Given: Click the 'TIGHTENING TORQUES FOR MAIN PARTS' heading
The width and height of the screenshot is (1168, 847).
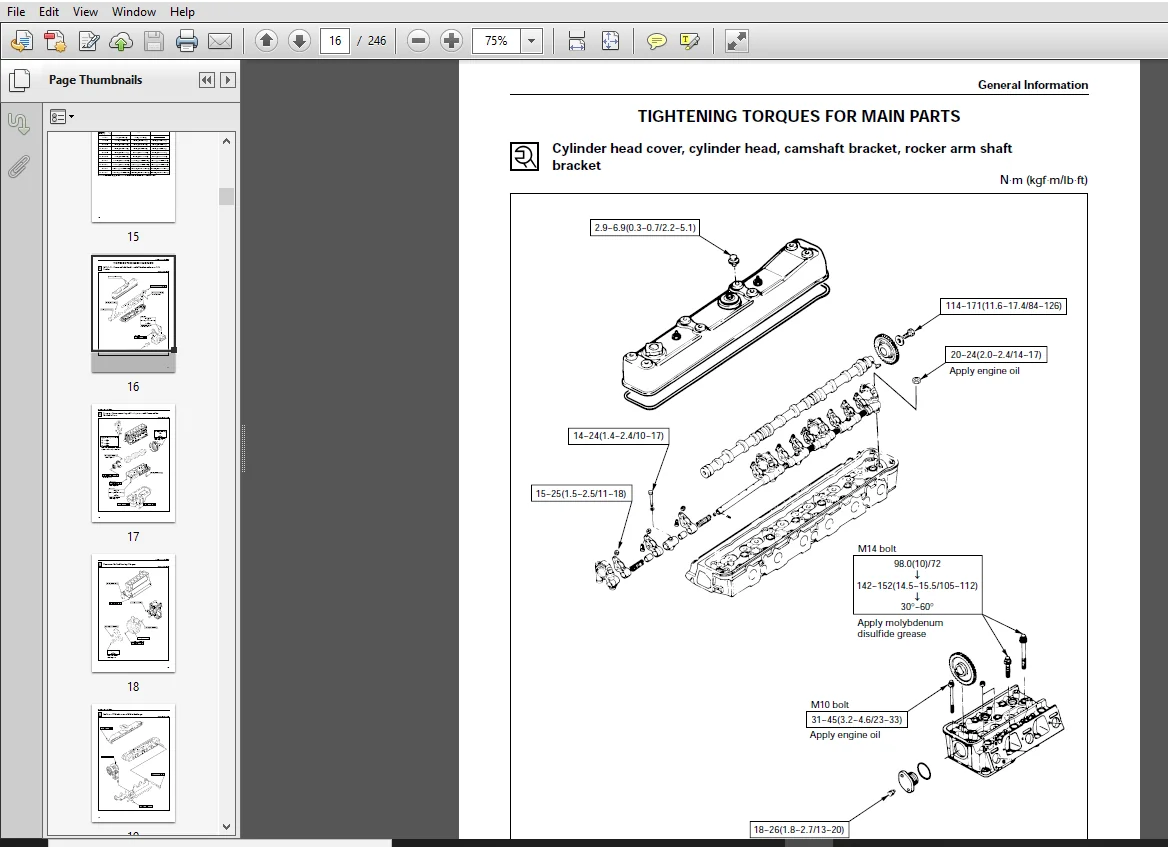Looking at the screenshot, I should 799,116.
